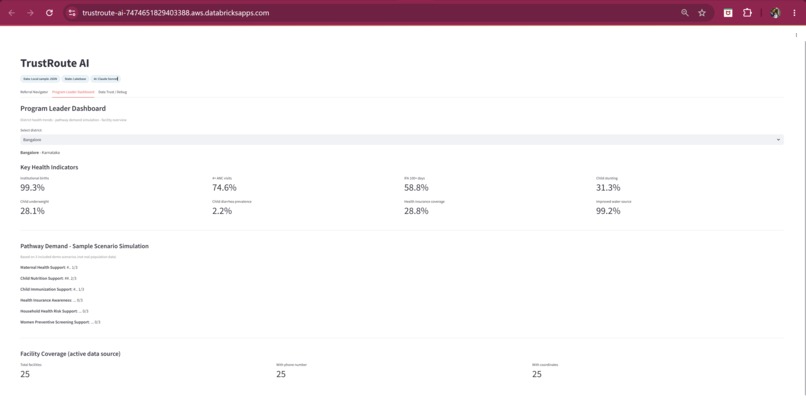Click the Health Insurance Awareness row
This screenshot has width=806, height=408.
coord(51,300)
